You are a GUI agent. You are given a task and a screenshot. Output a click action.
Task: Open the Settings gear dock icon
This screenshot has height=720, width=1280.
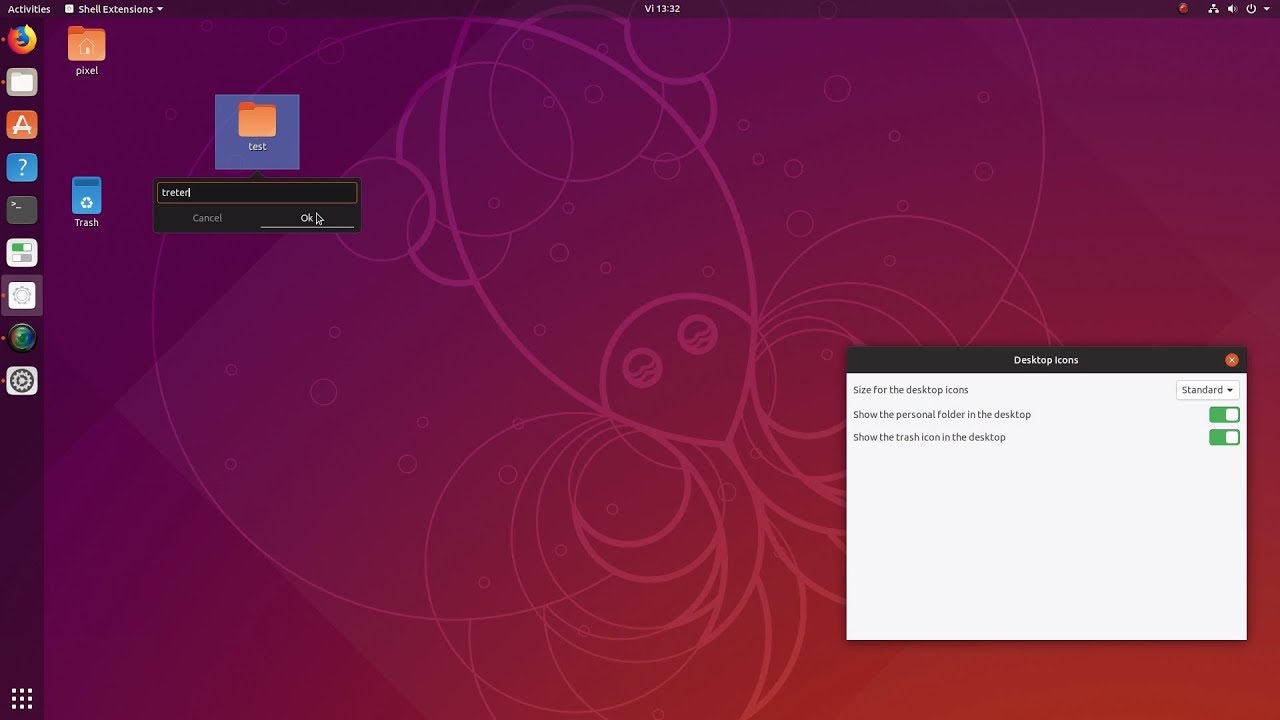(22, 381)
